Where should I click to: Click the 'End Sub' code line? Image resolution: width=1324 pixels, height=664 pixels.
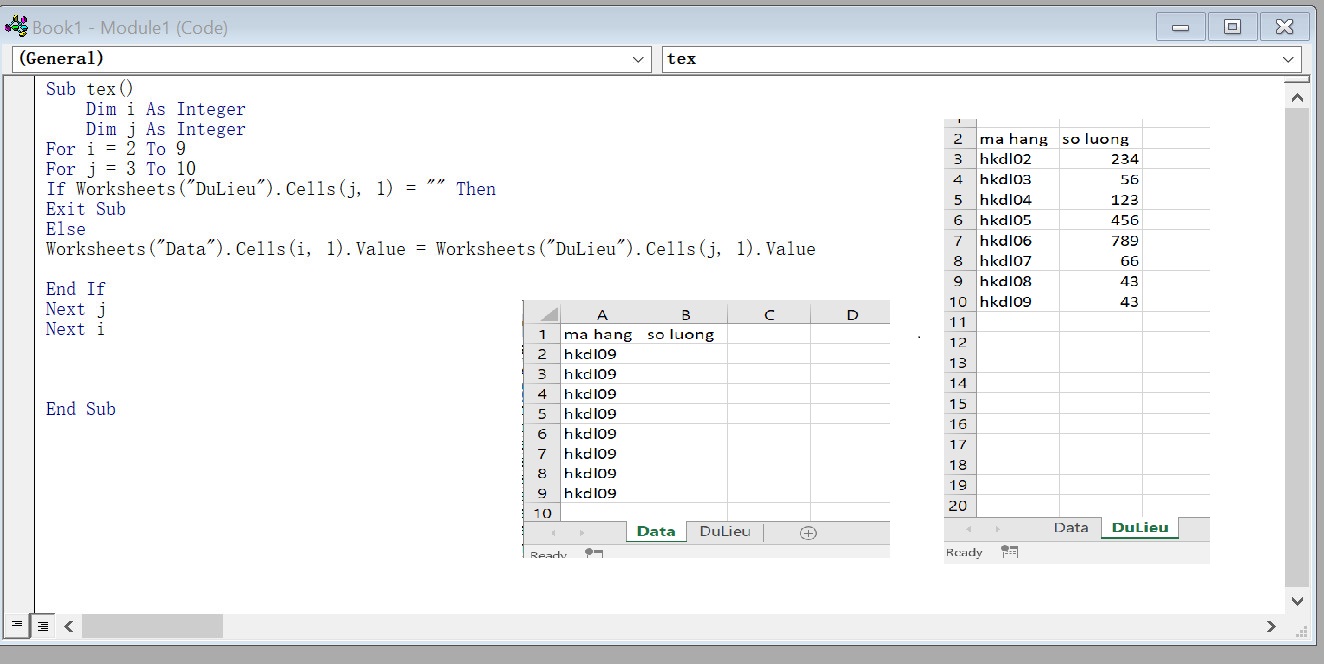tap(80, 409)
